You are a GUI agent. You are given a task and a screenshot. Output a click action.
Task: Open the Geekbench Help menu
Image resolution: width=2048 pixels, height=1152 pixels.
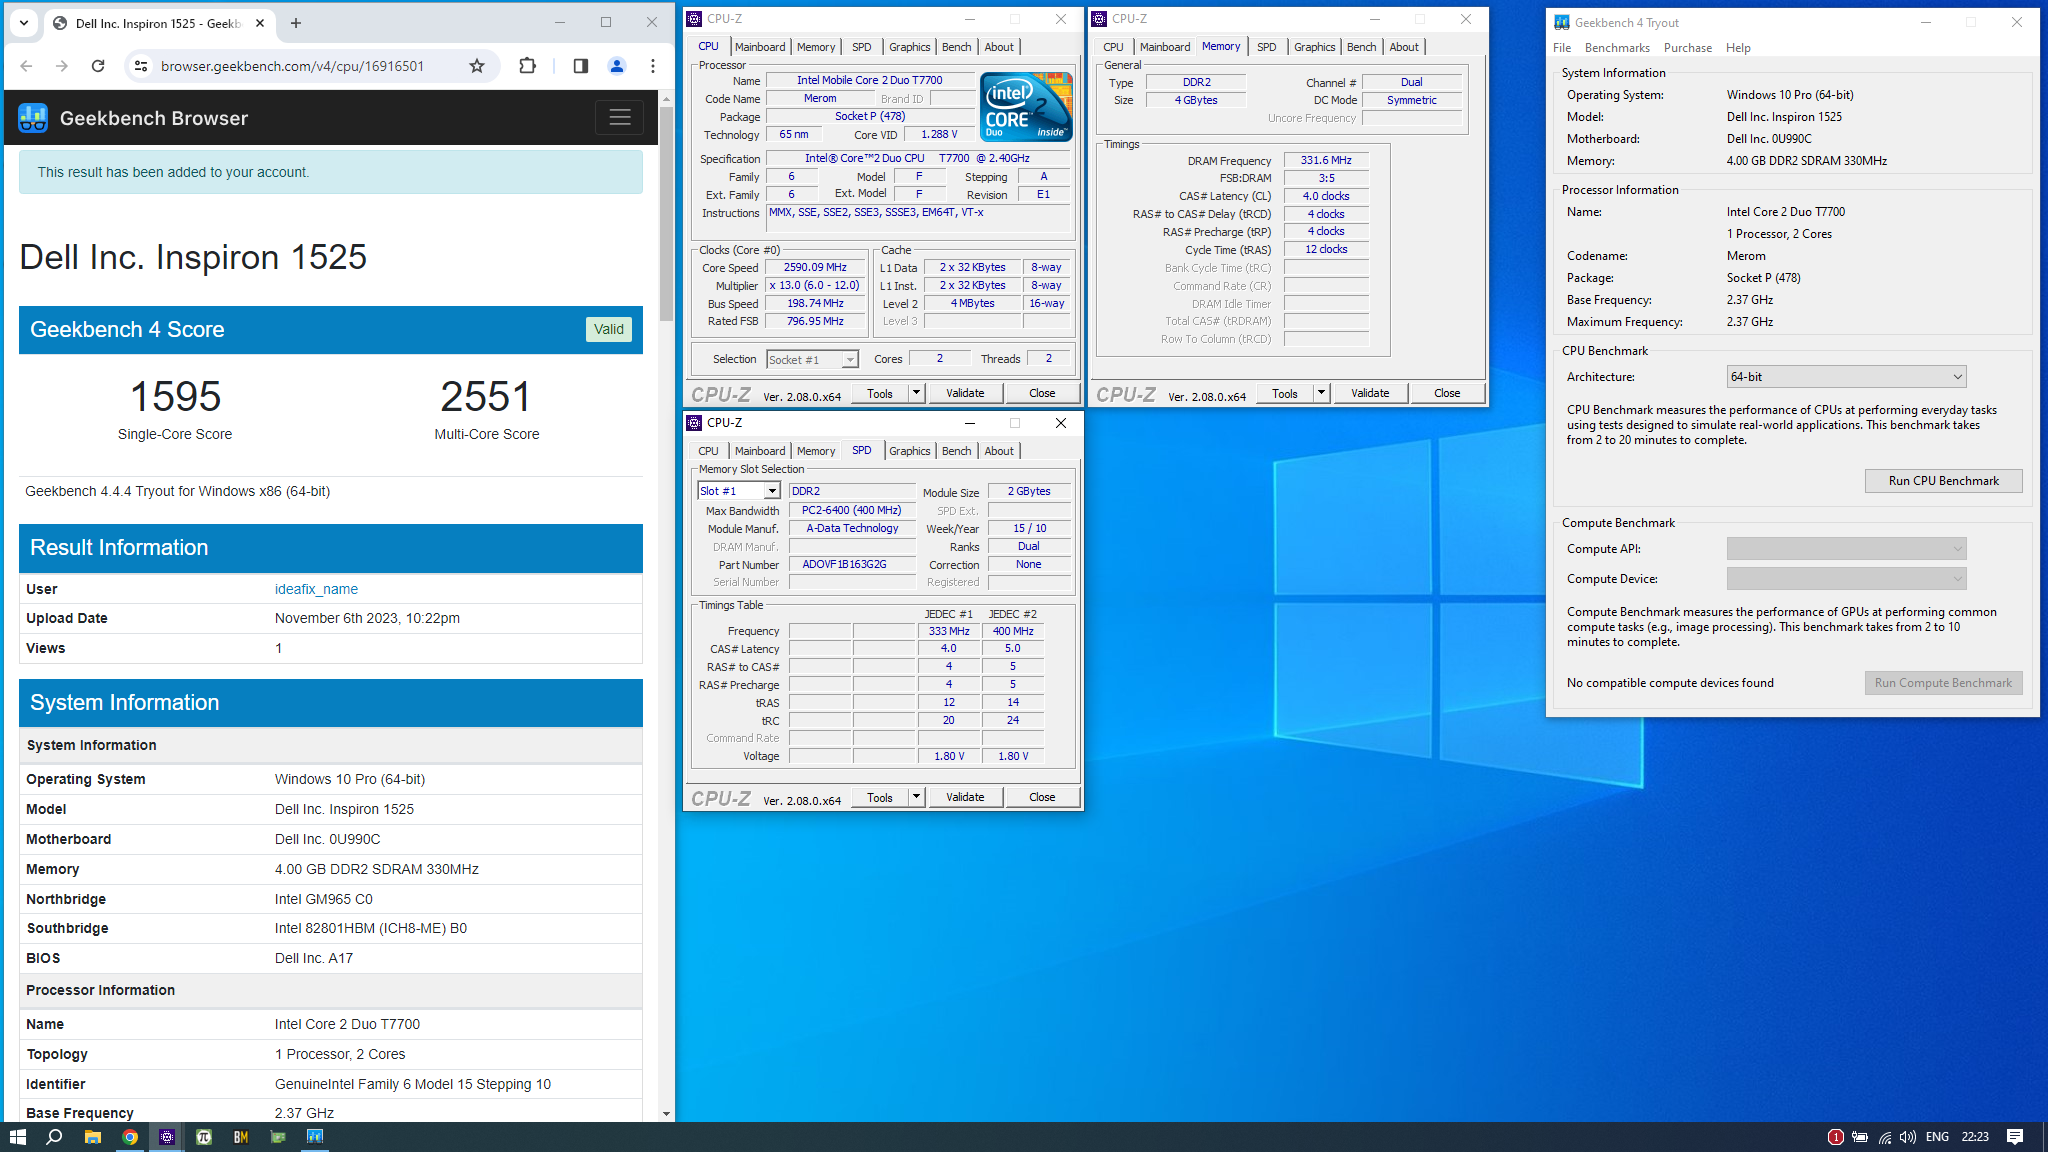tap(1738, 48)
